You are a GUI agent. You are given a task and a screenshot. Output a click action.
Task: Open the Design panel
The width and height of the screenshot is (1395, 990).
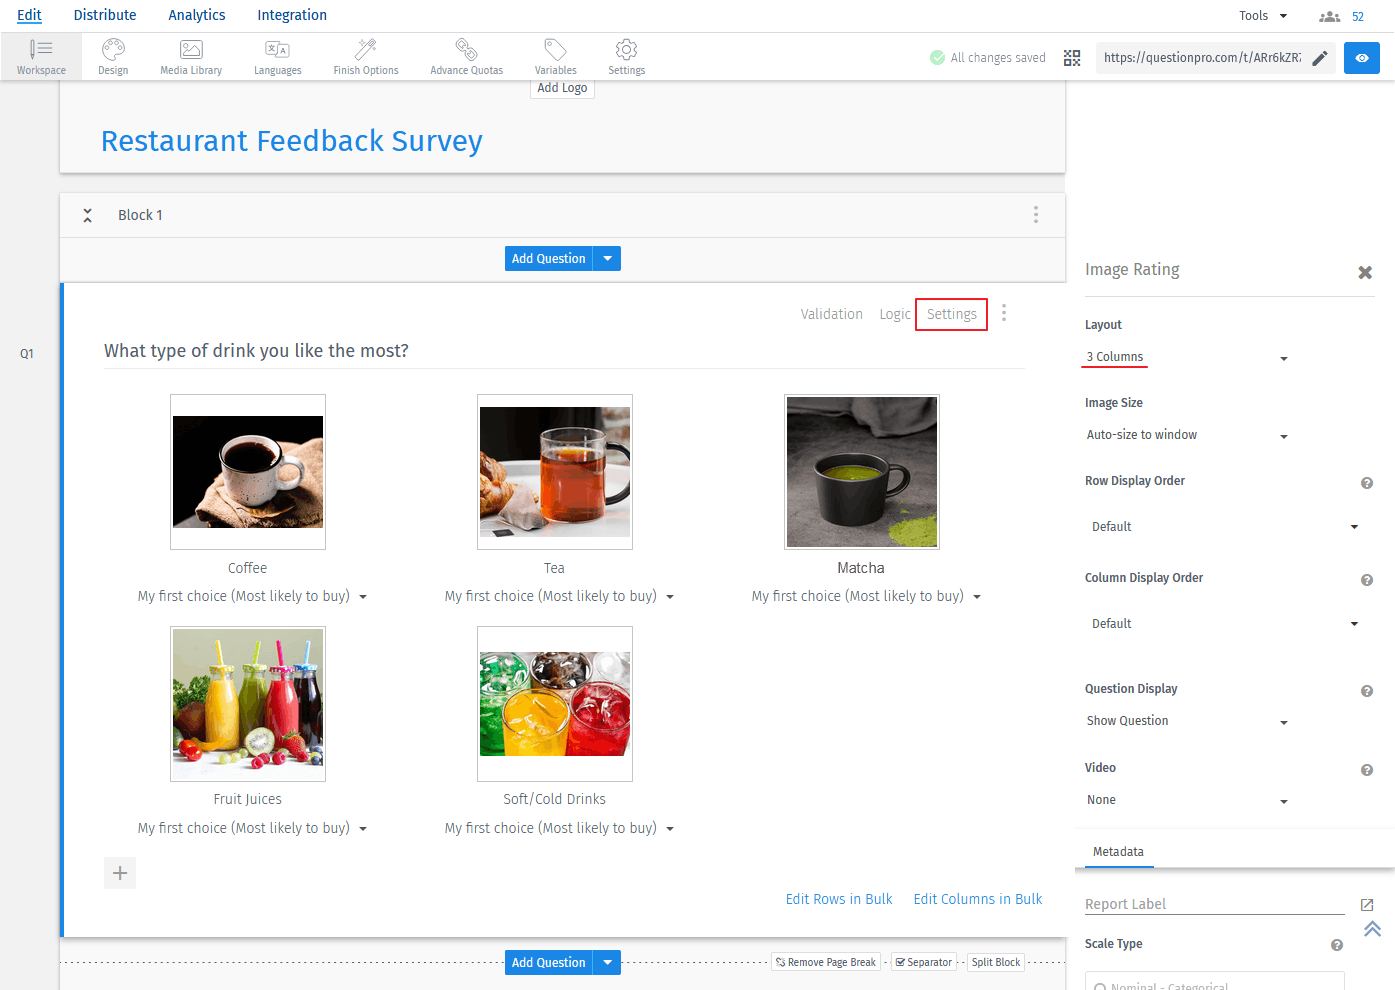click(112, 56)
